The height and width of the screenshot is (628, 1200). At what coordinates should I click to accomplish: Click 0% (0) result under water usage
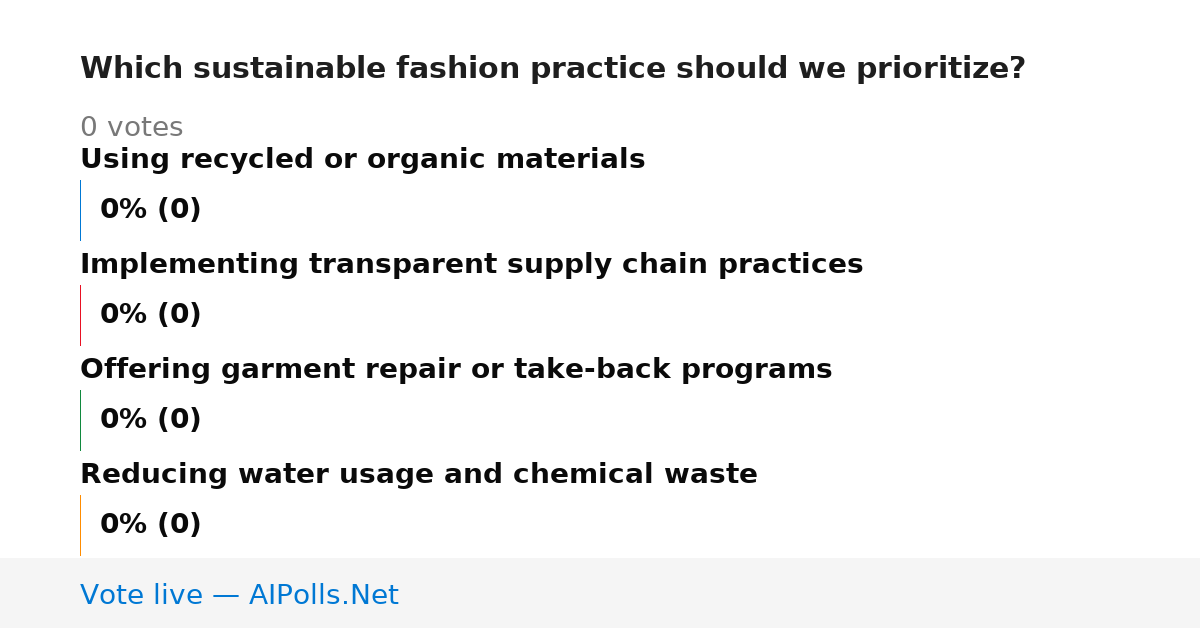(x=150, y=525)
